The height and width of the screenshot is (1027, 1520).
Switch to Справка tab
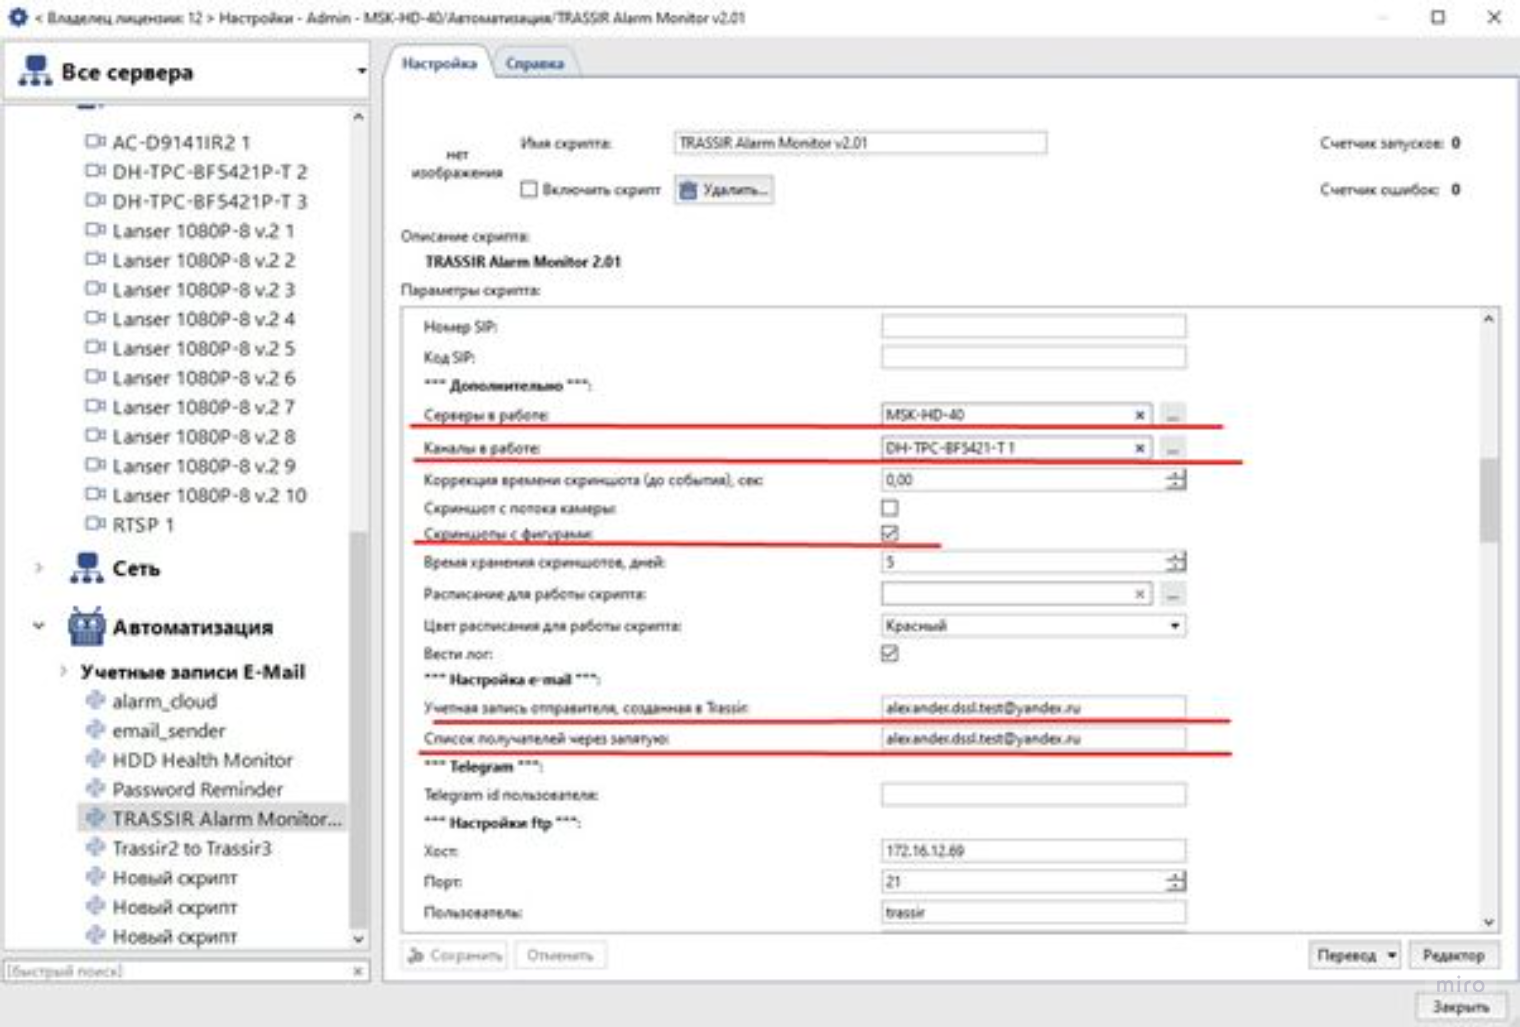(x=534, y=63)
